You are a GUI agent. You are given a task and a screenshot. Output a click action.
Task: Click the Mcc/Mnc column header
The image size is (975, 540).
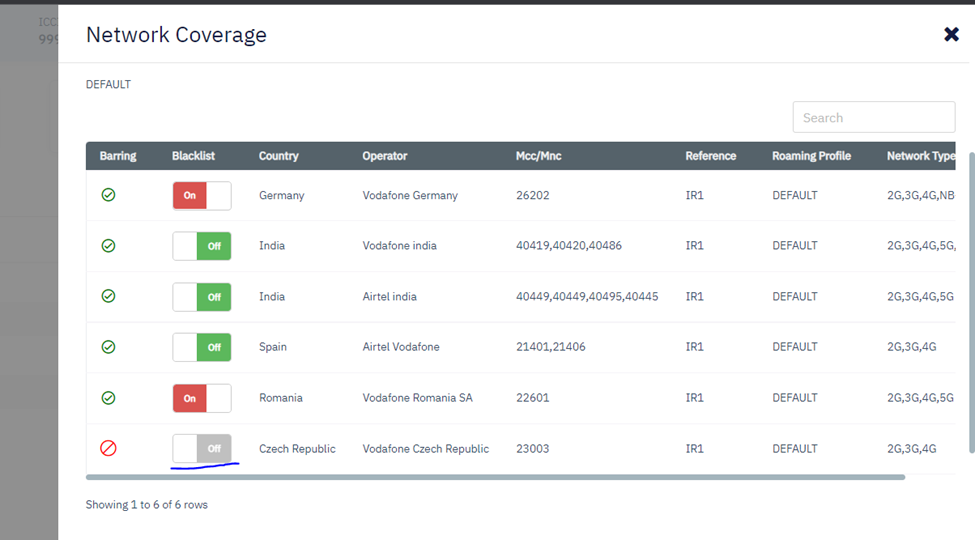point(539,156)
